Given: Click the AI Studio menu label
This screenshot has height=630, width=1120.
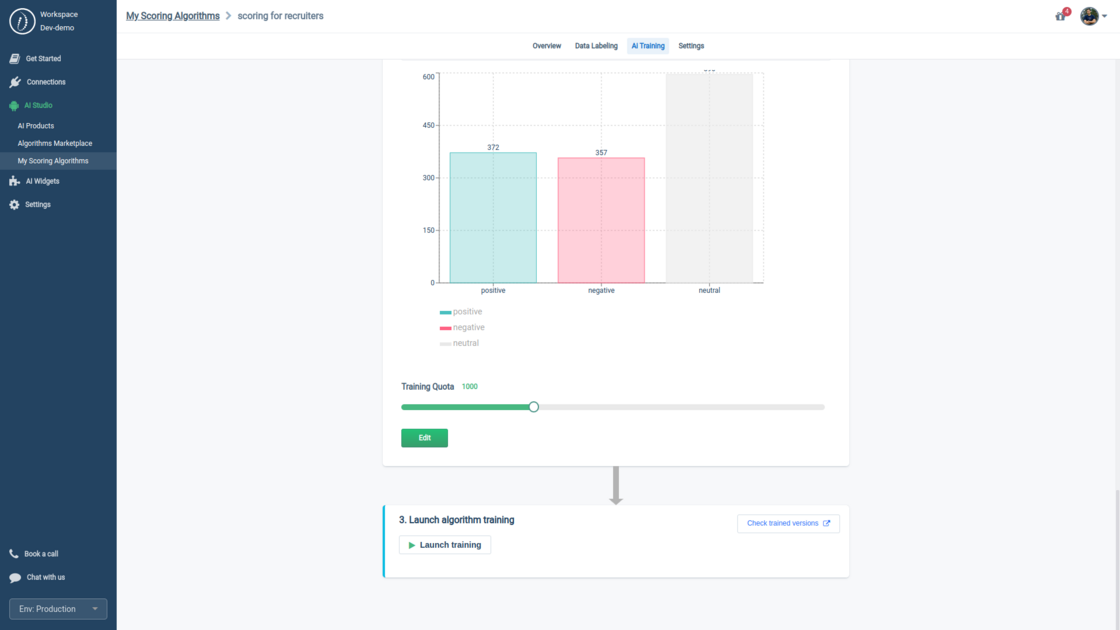Looking at the screenshot, I should [38, 106].
